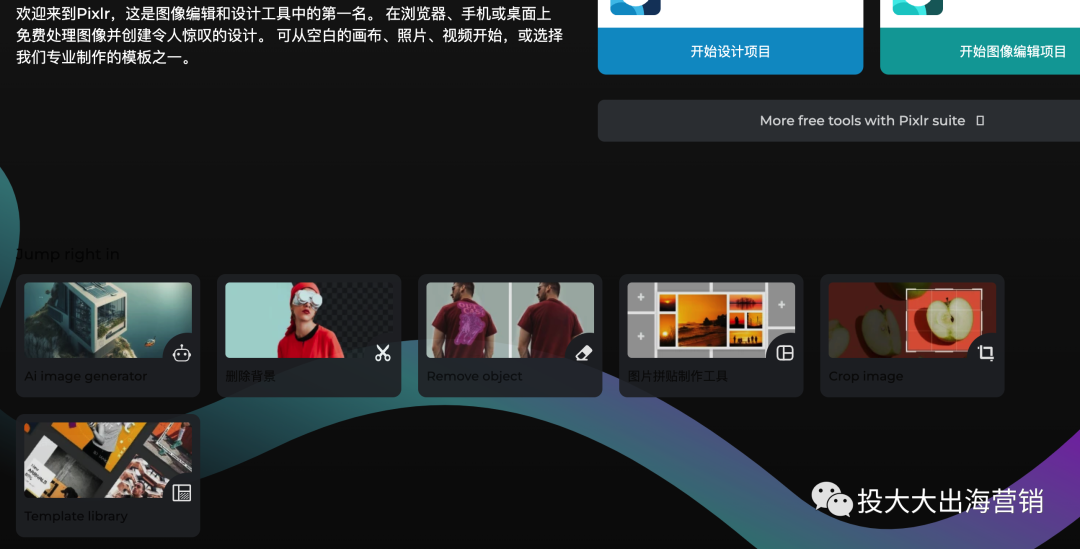Click the icon beside More free tools text
This screenshot has height=549, width=1080.
click(980, 121)
